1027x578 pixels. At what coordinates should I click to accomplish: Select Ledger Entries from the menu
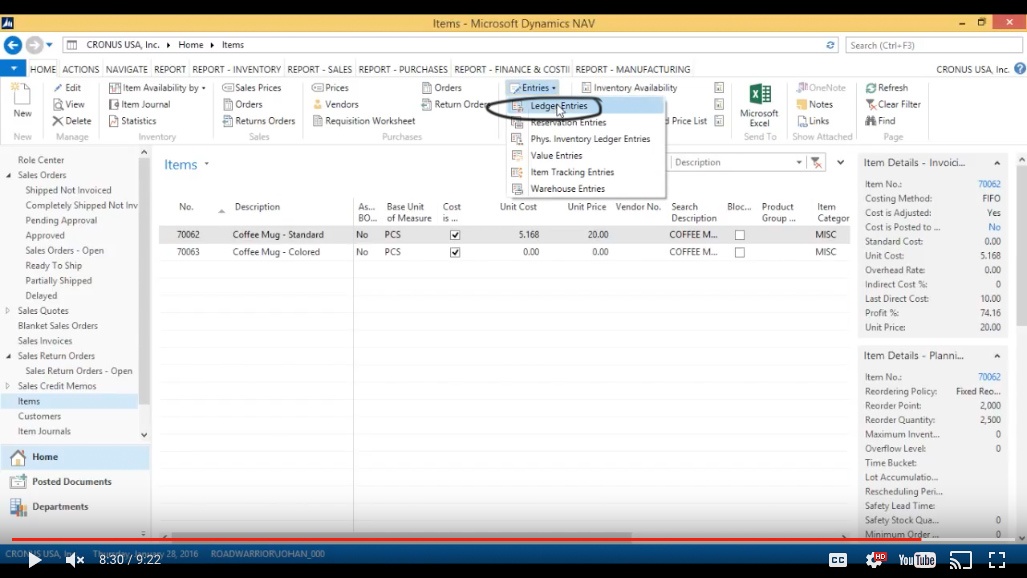(x=587, y=106)
